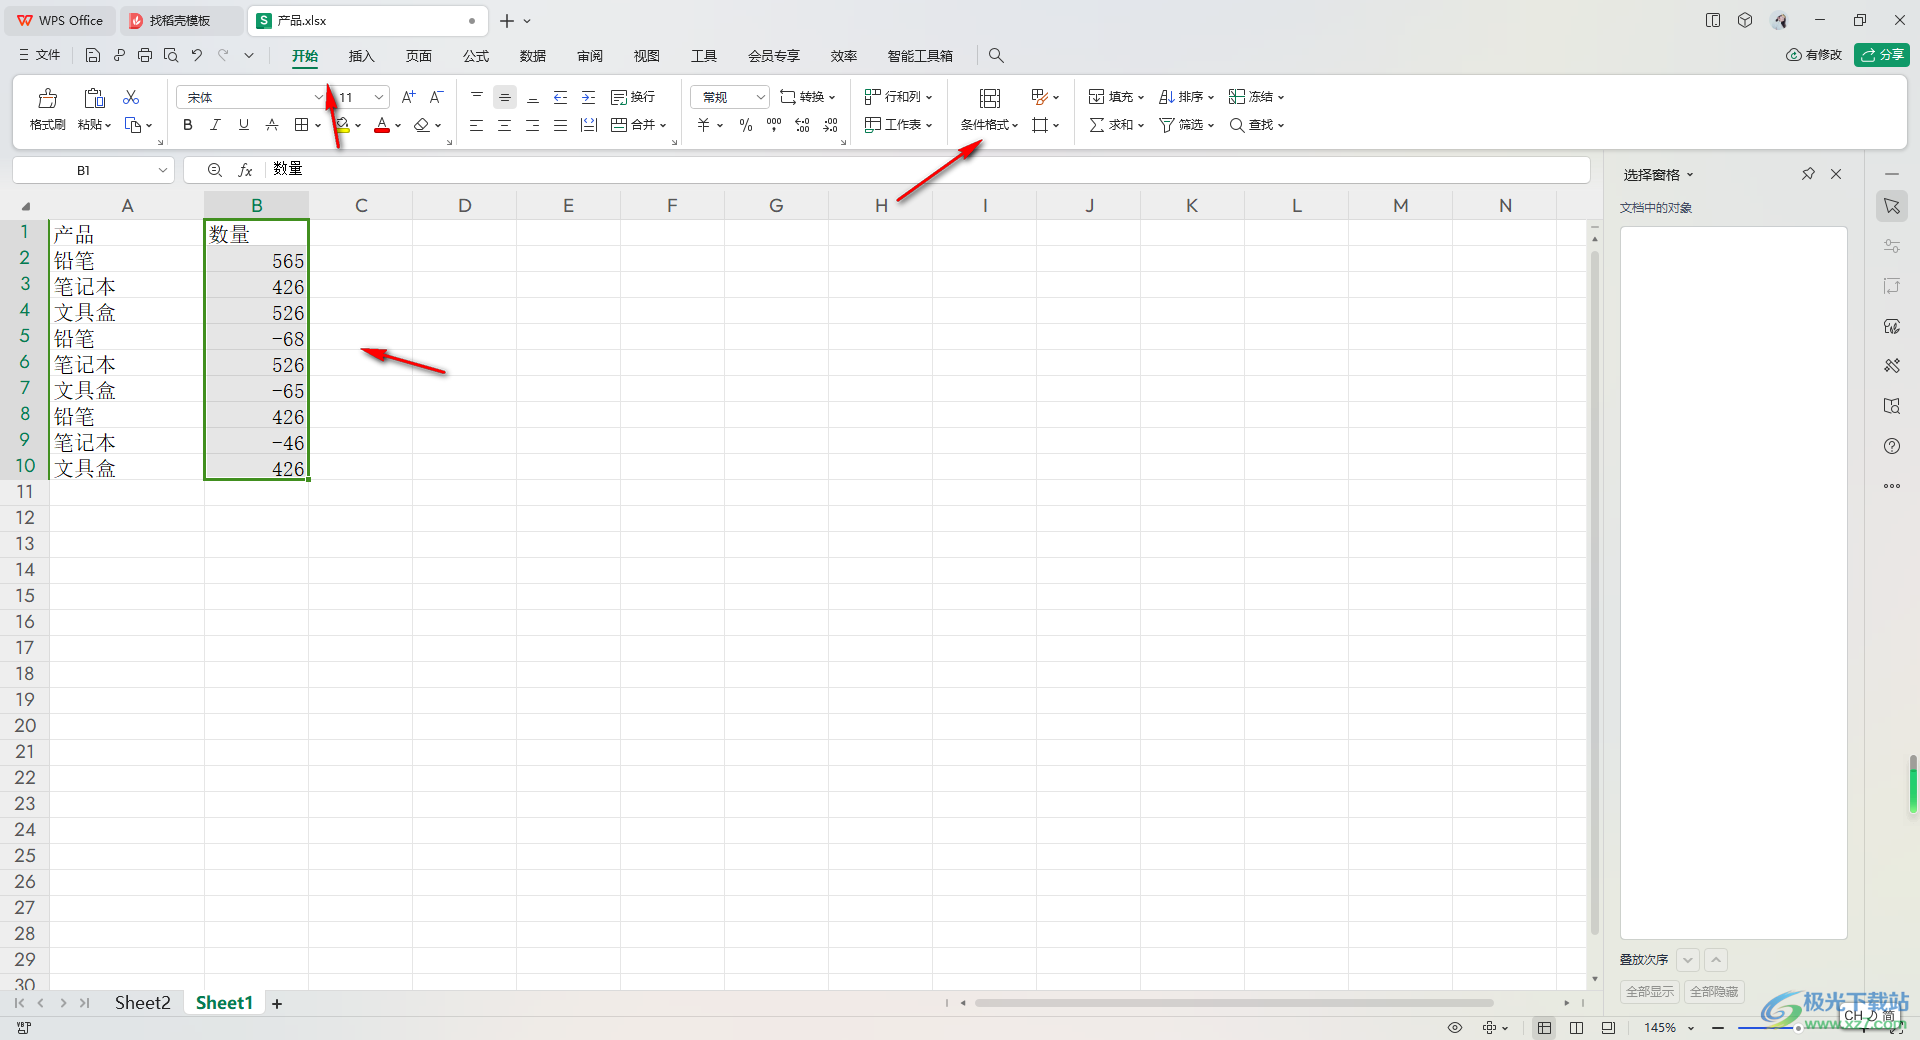Open the Worksheet (工作表) menu

tap(898, 125)
